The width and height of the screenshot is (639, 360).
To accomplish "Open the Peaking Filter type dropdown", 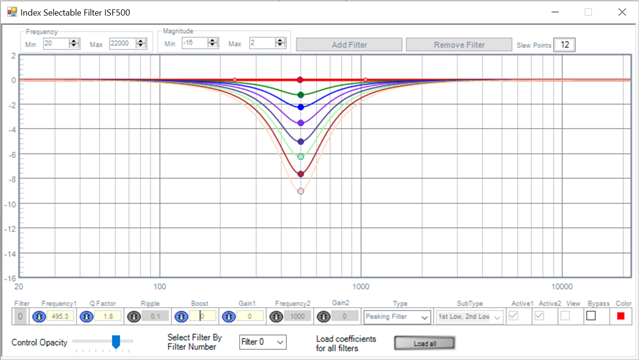I will pos(397,317).
